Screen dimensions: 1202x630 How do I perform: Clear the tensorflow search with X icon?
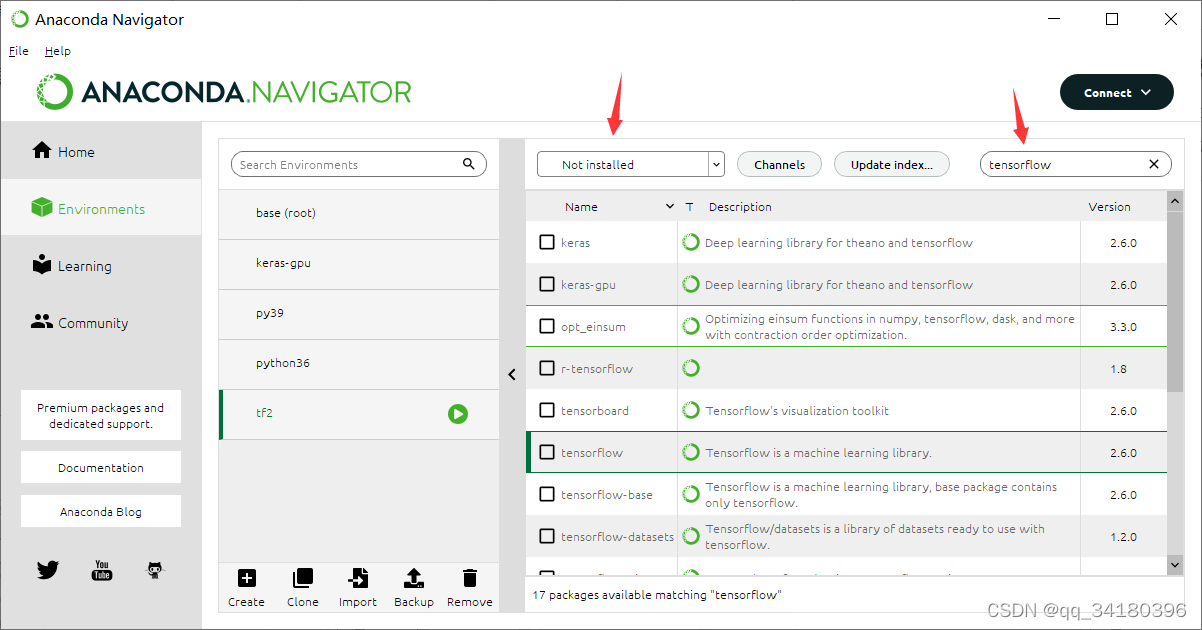pyautogui.click(x=1154, y=164)
